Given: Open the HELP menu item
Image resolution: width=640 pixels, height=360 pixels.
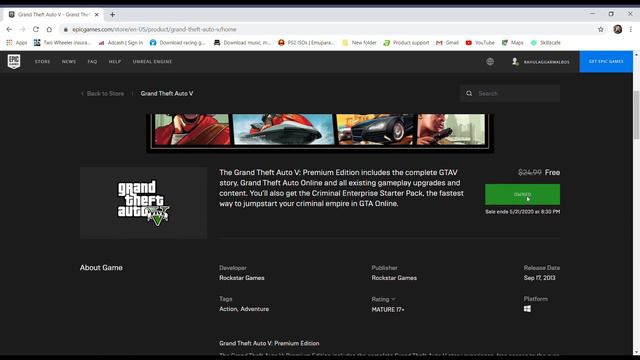Looking at the screenshot, I should pyautogui.click(x=115, y=62).
